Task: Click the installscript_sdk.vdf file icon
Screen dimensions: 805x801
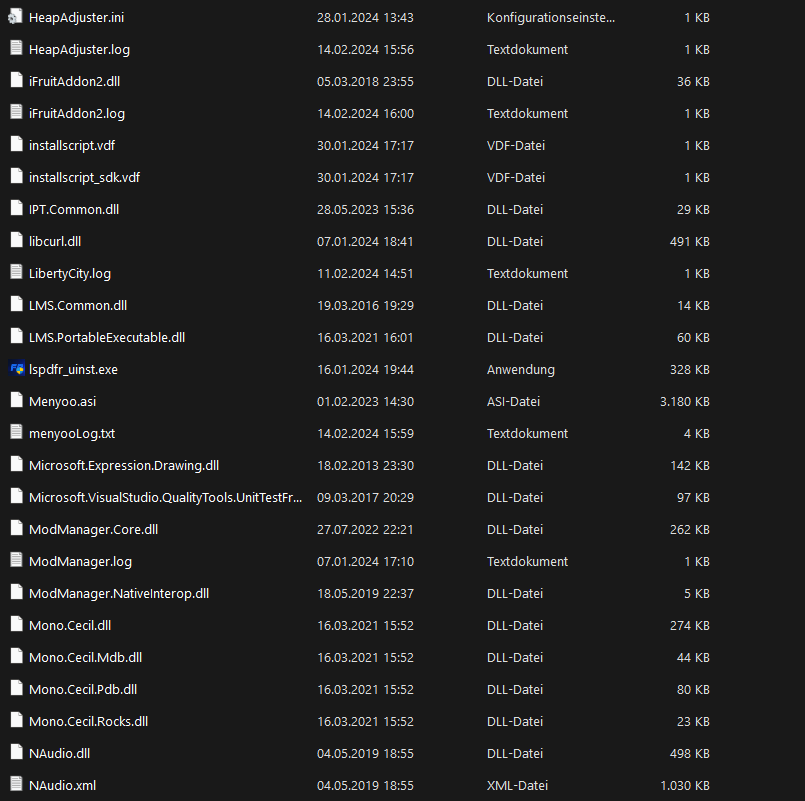Action: pyautogui.click(x=16, y=177)
